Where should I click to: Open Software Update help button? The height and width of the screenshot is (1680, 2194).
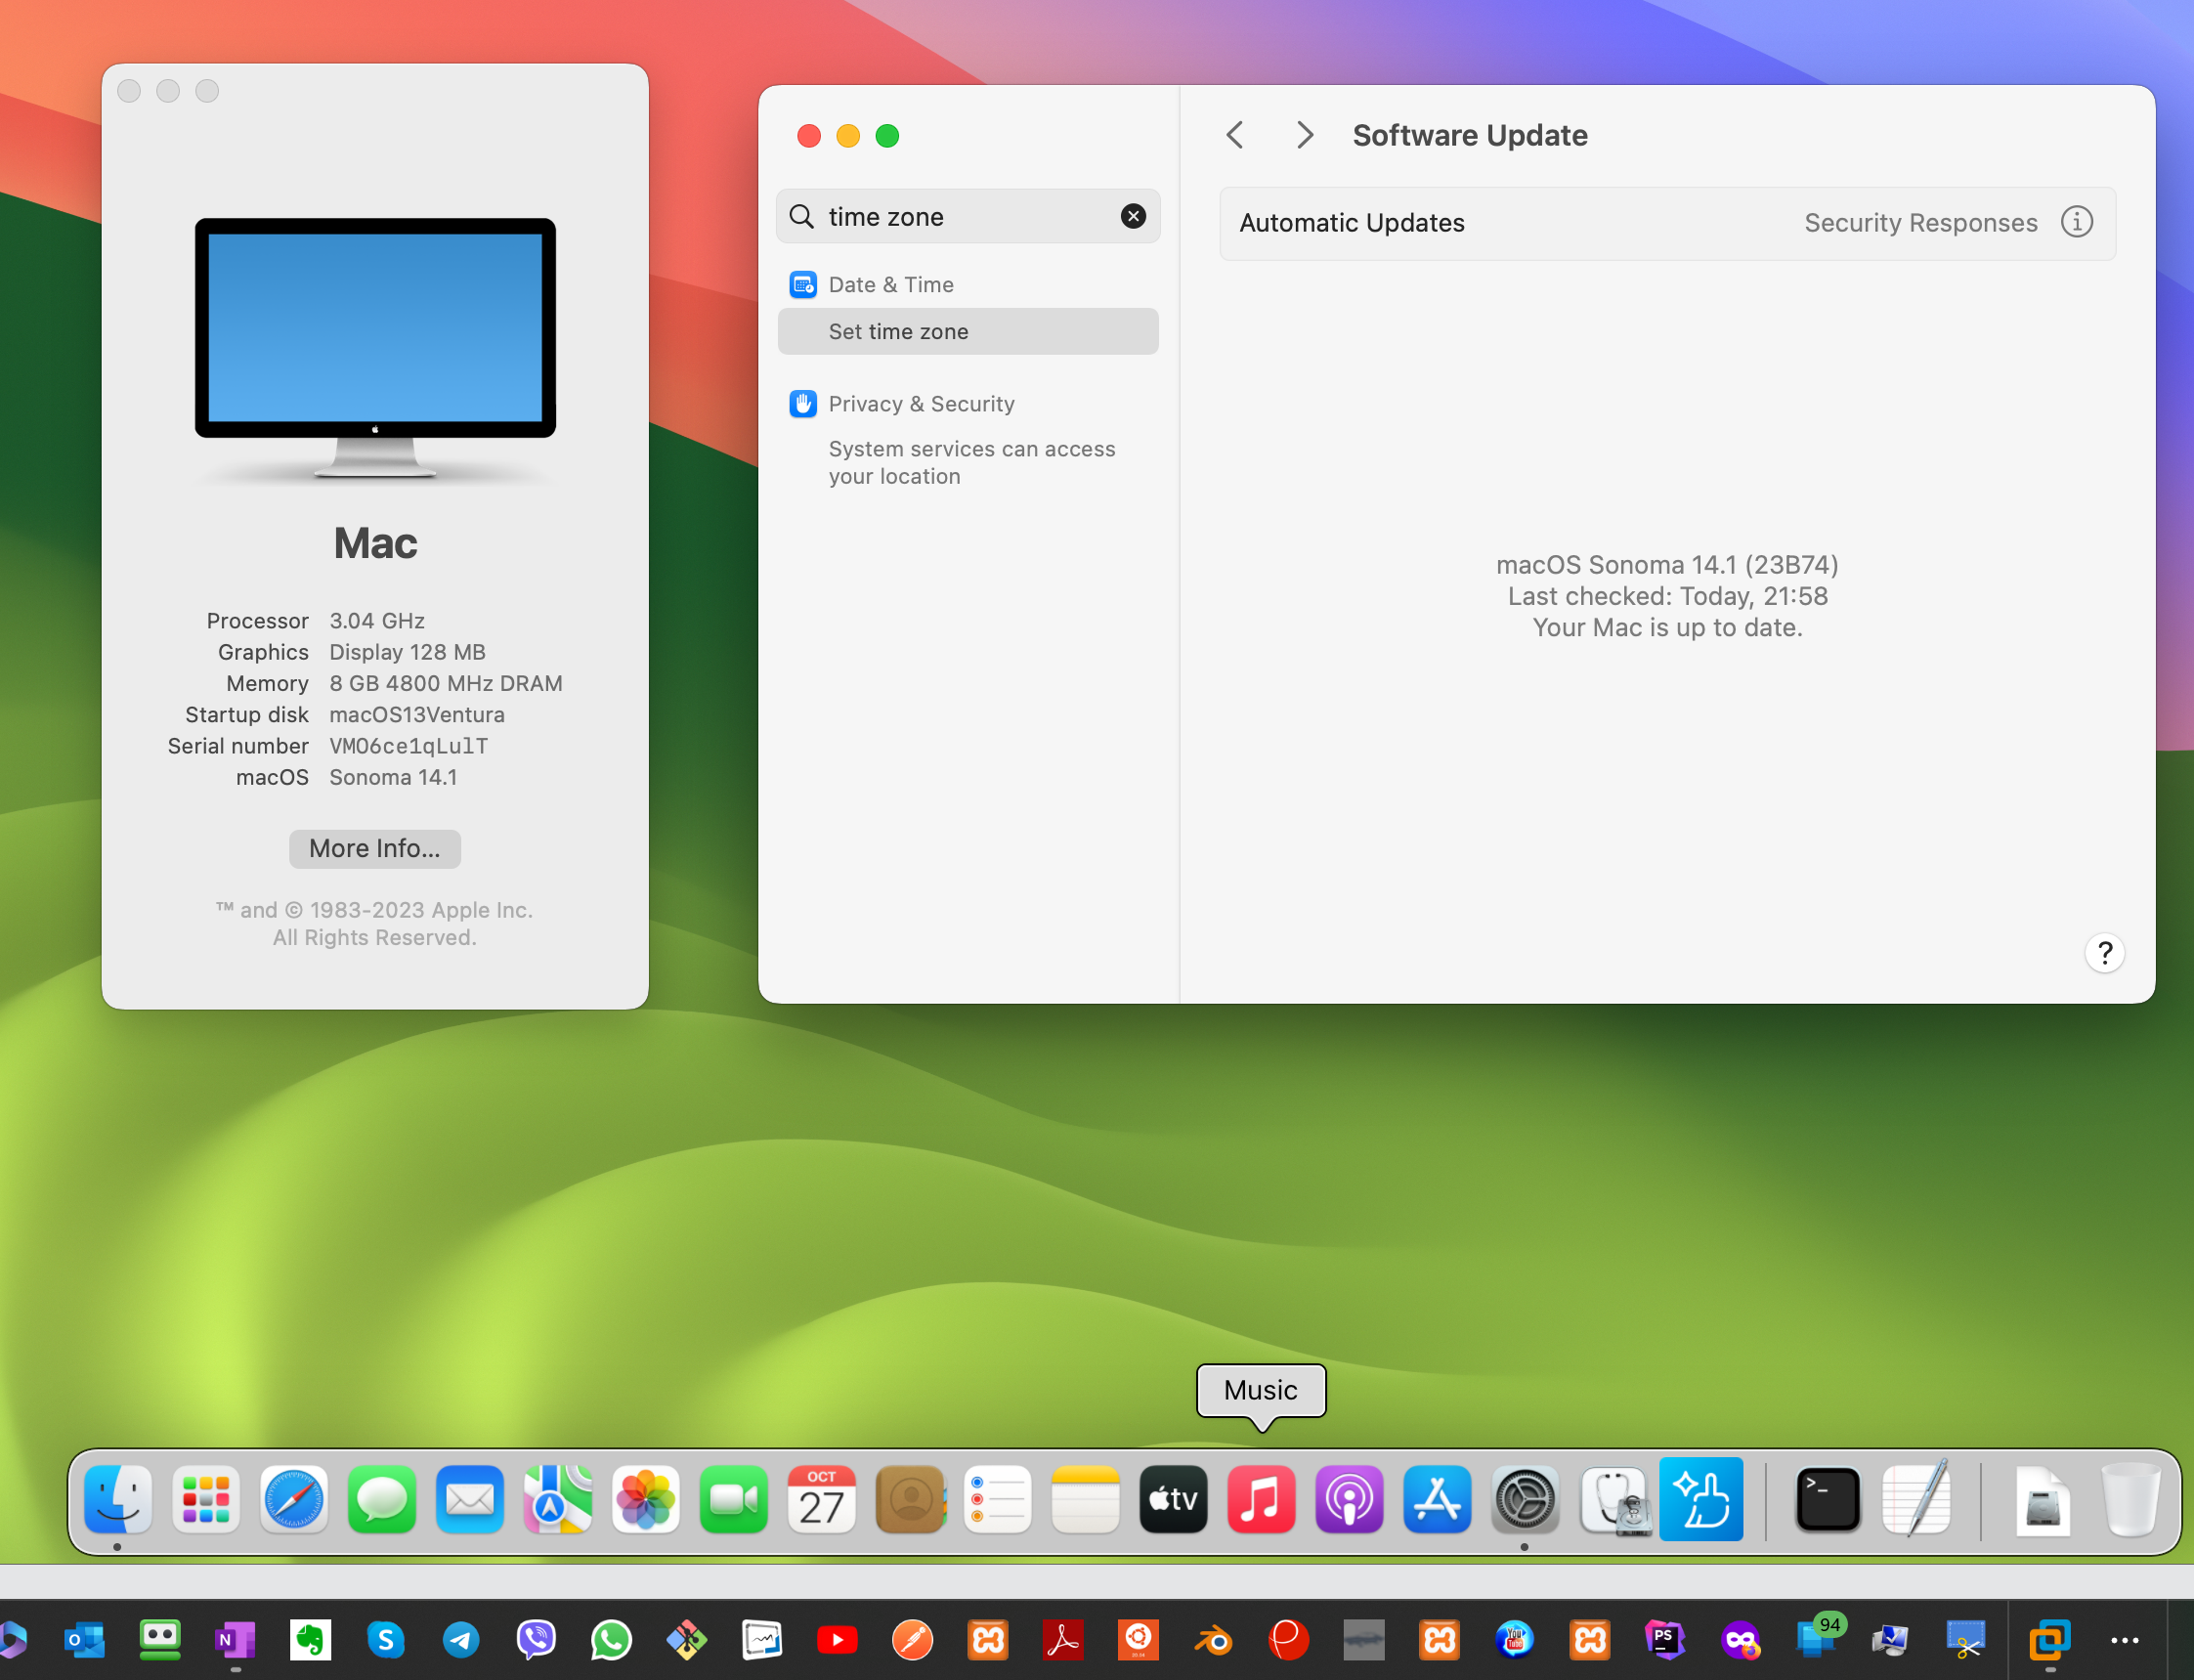(2105, 953)
